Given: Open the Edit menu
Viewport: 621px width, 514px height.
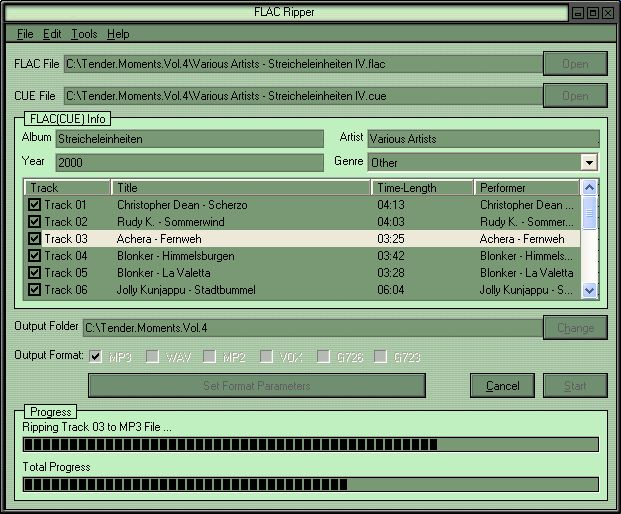Looking at the screenshot, I should coord(52,34).
